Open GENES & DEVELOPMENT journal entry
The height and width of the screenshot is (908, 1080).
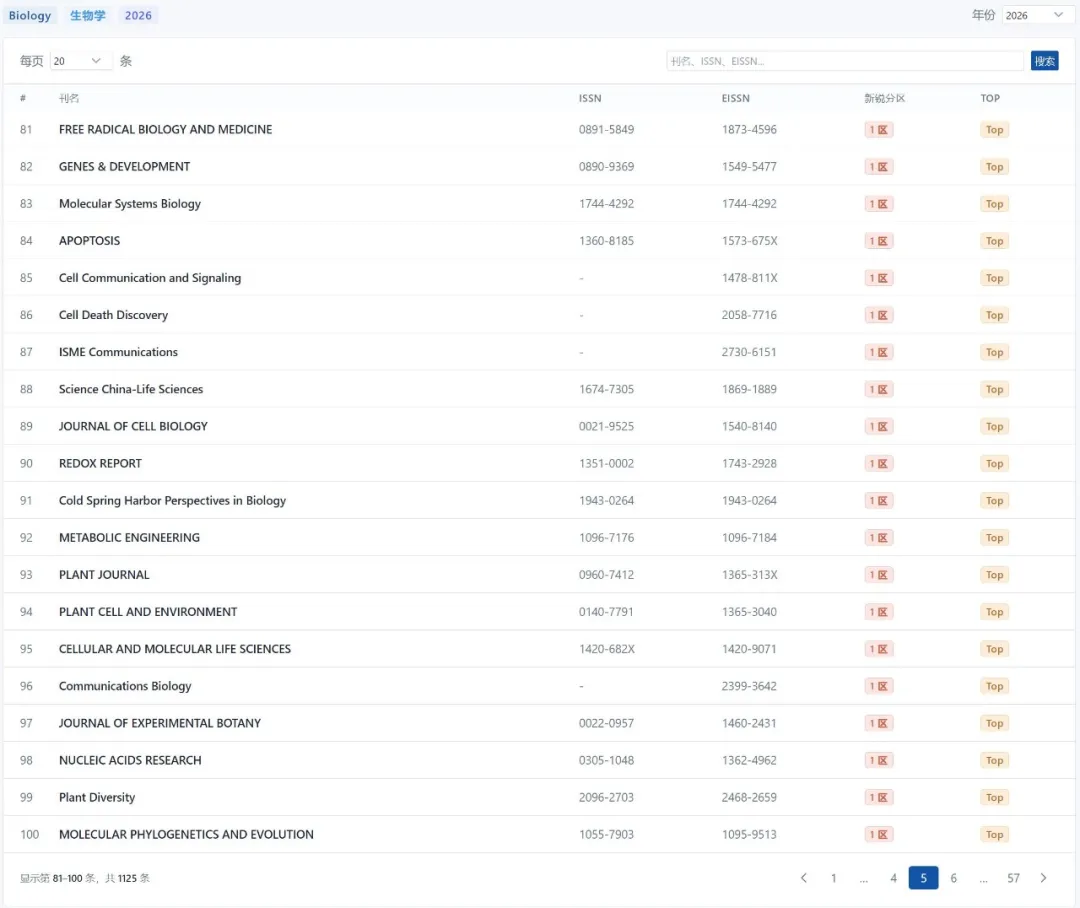pyautogui.click(x=124, y=166)
